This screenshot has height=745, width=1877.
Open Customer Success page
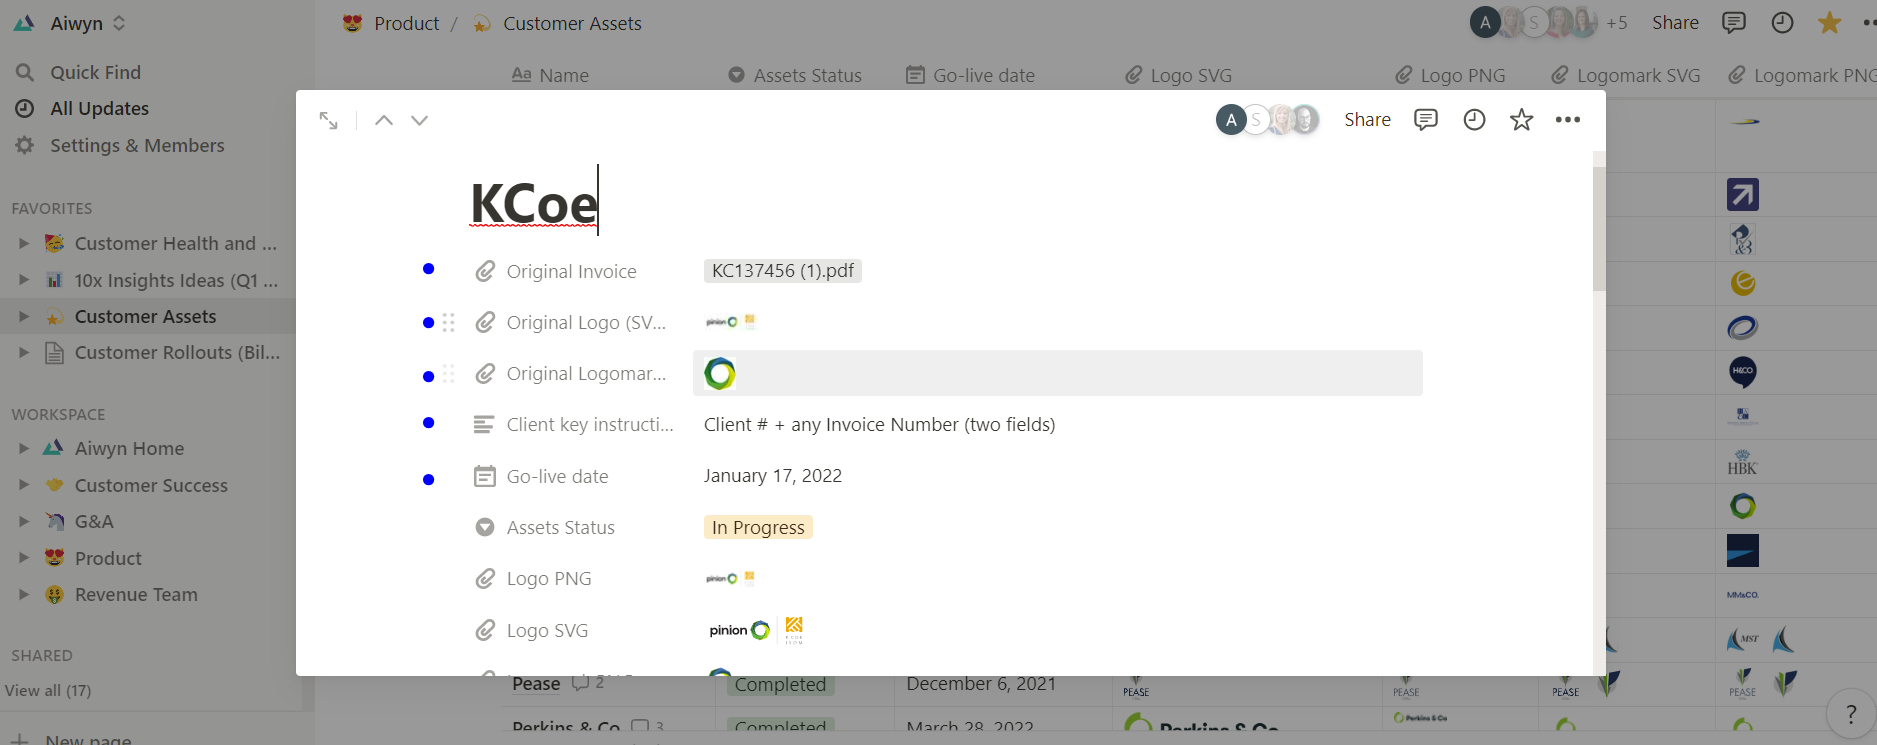pos(151,485)
